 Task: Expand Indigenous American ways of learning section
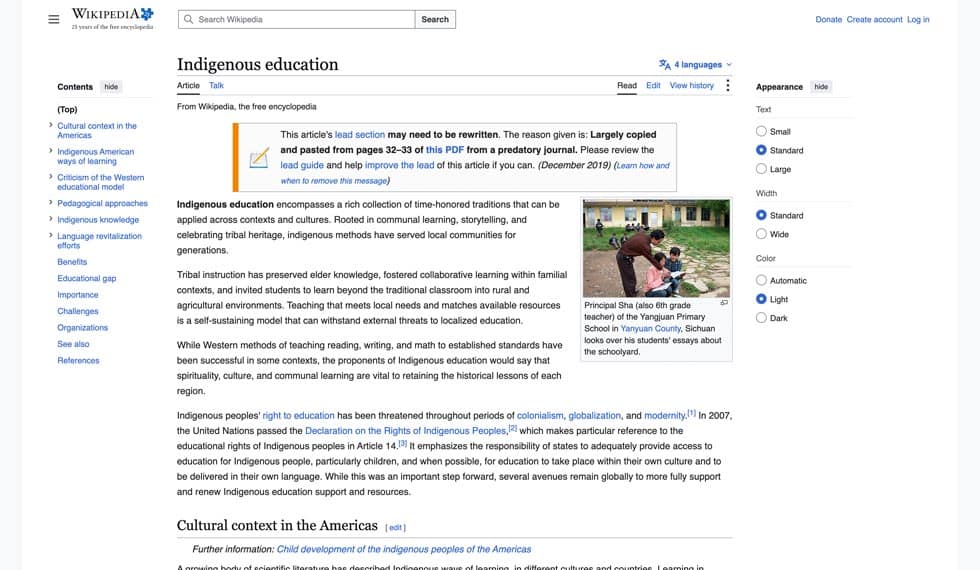51,151
